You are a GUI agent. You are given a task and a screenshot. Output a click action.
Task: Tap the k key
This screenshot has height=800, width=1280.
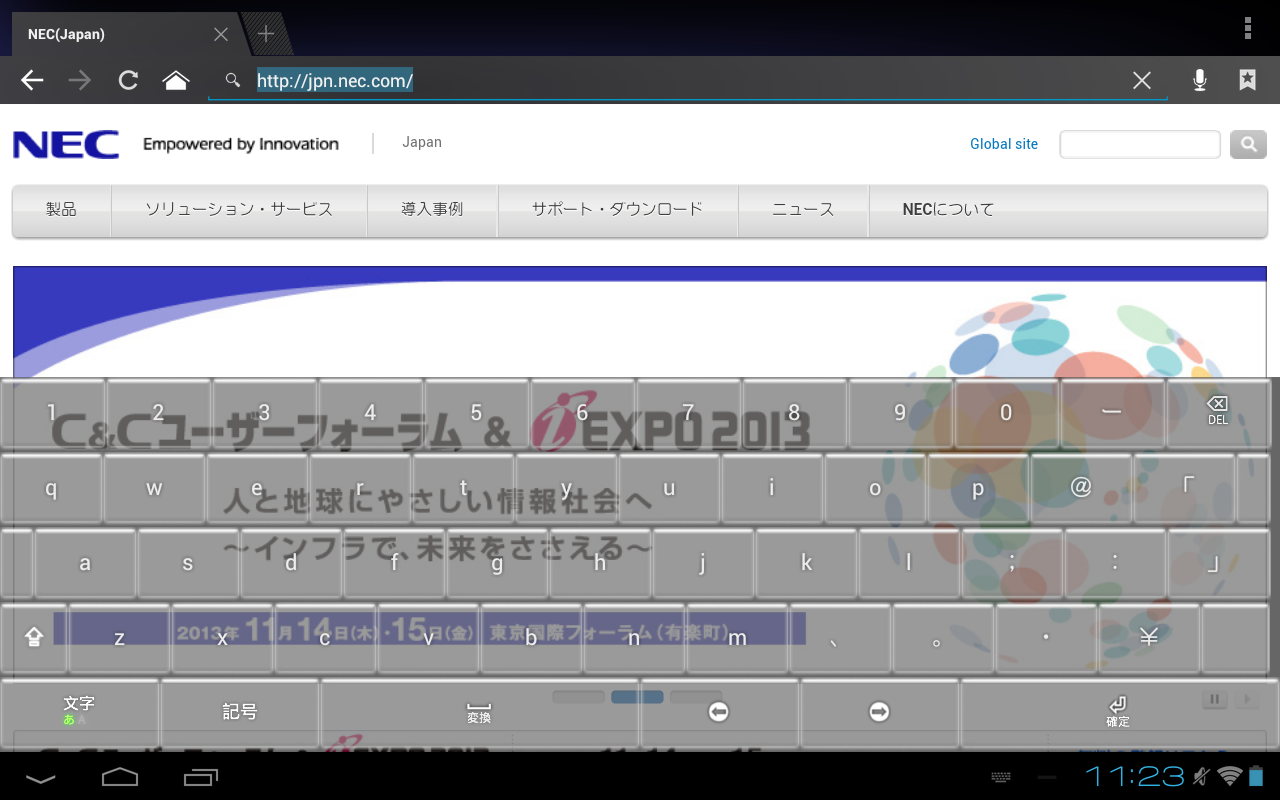(x=806, y=563)
